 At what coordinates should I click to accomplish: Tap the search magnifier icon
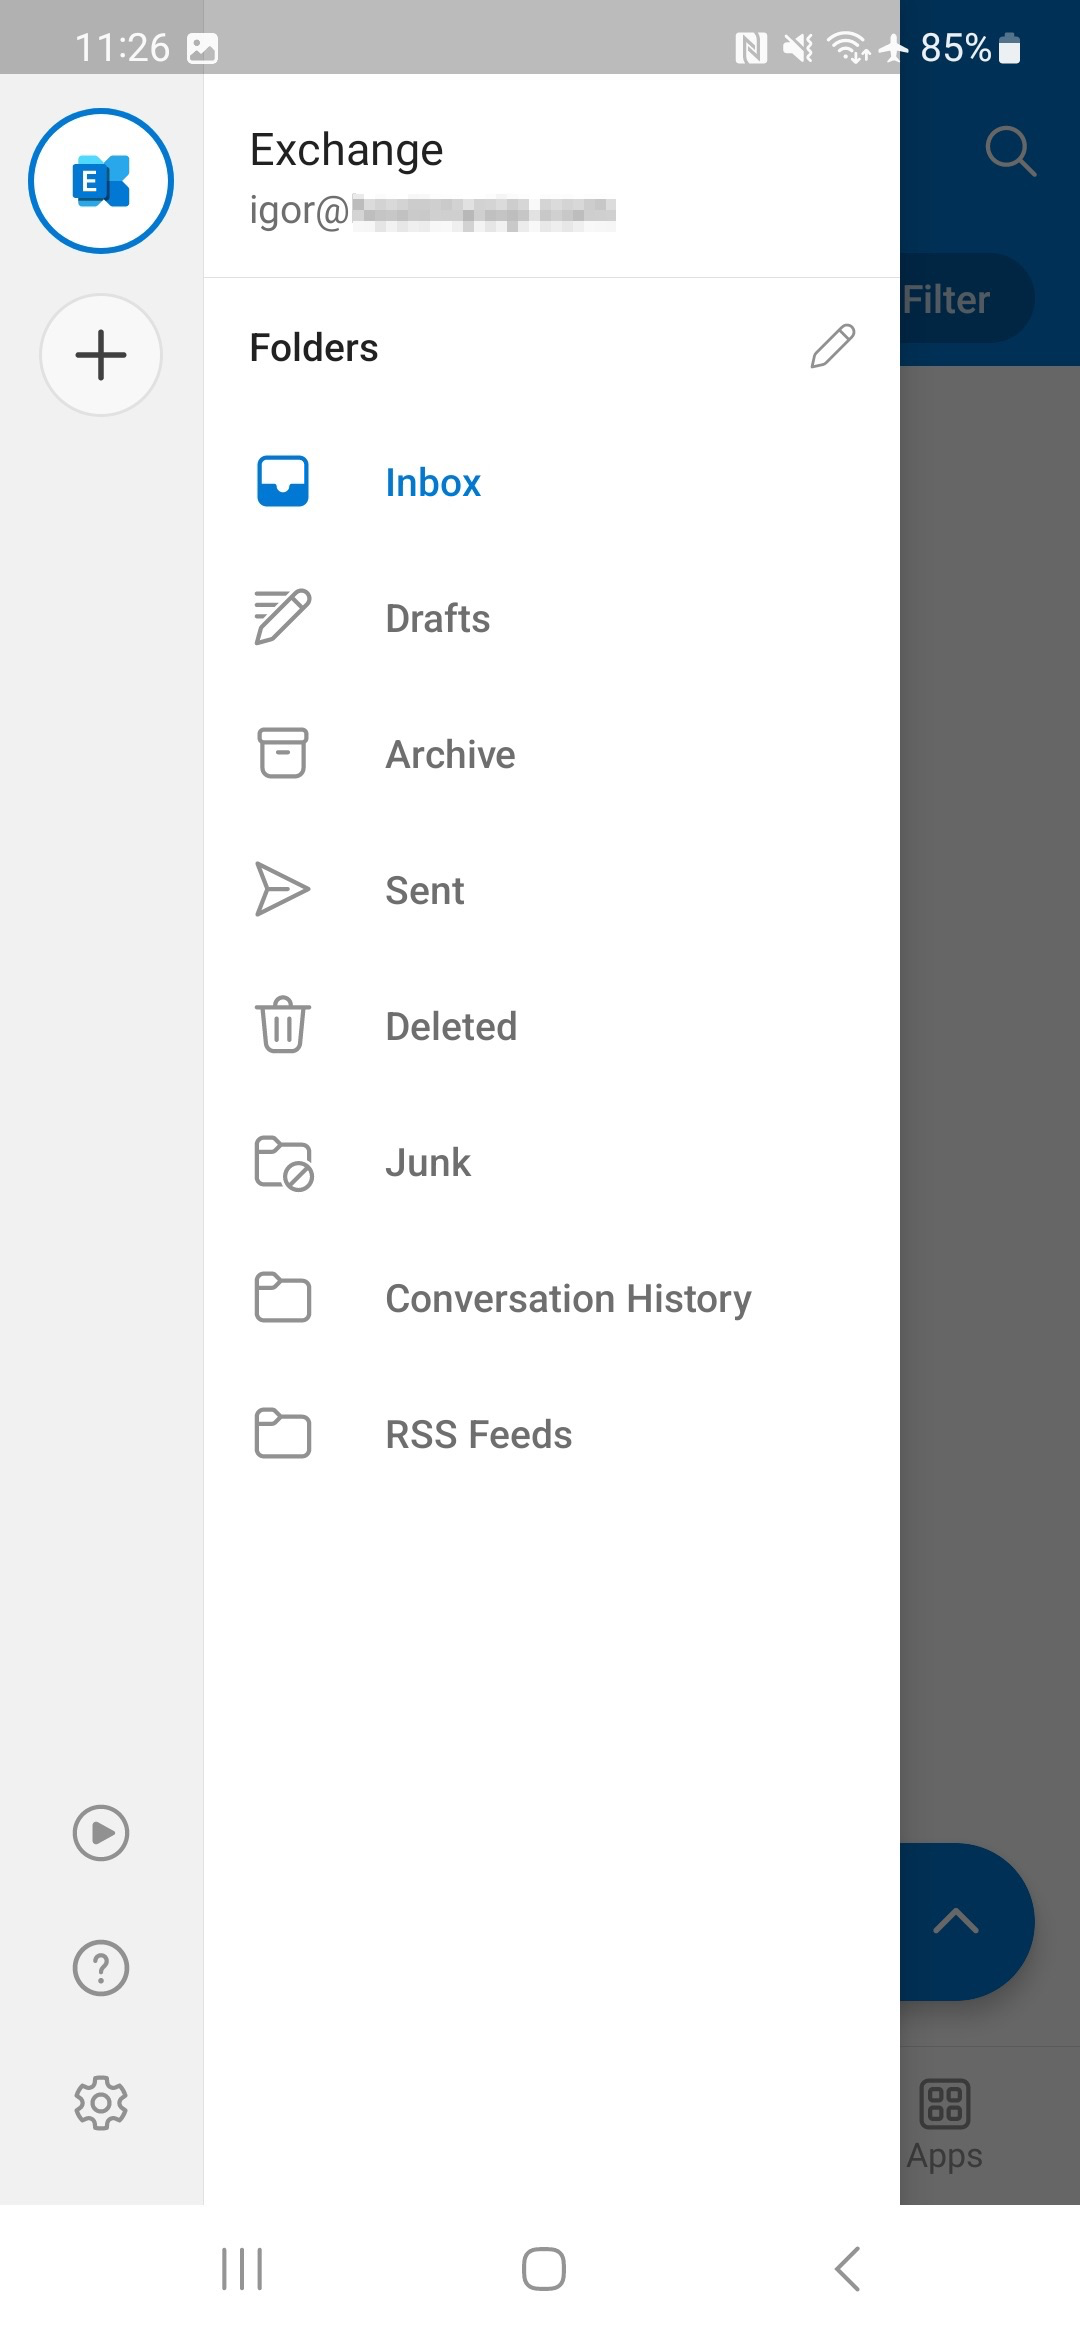(1010, 151)
